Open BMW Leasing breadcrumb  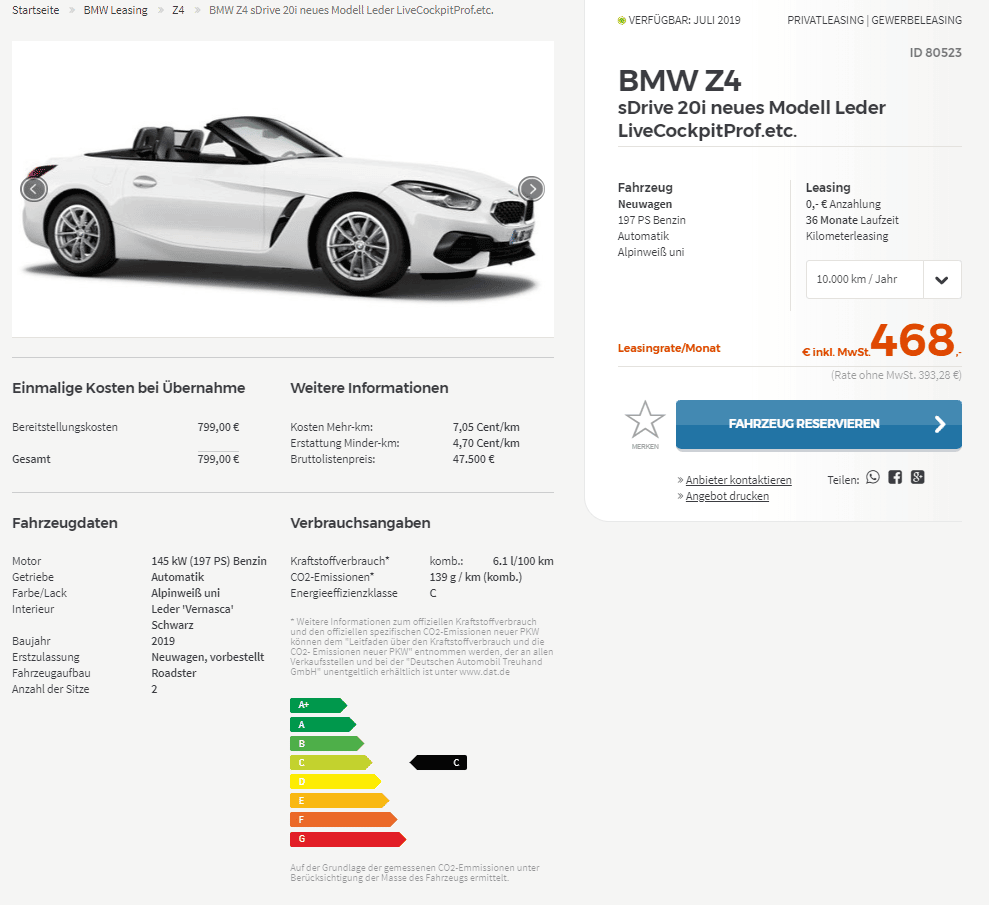(x=115, y=10)
